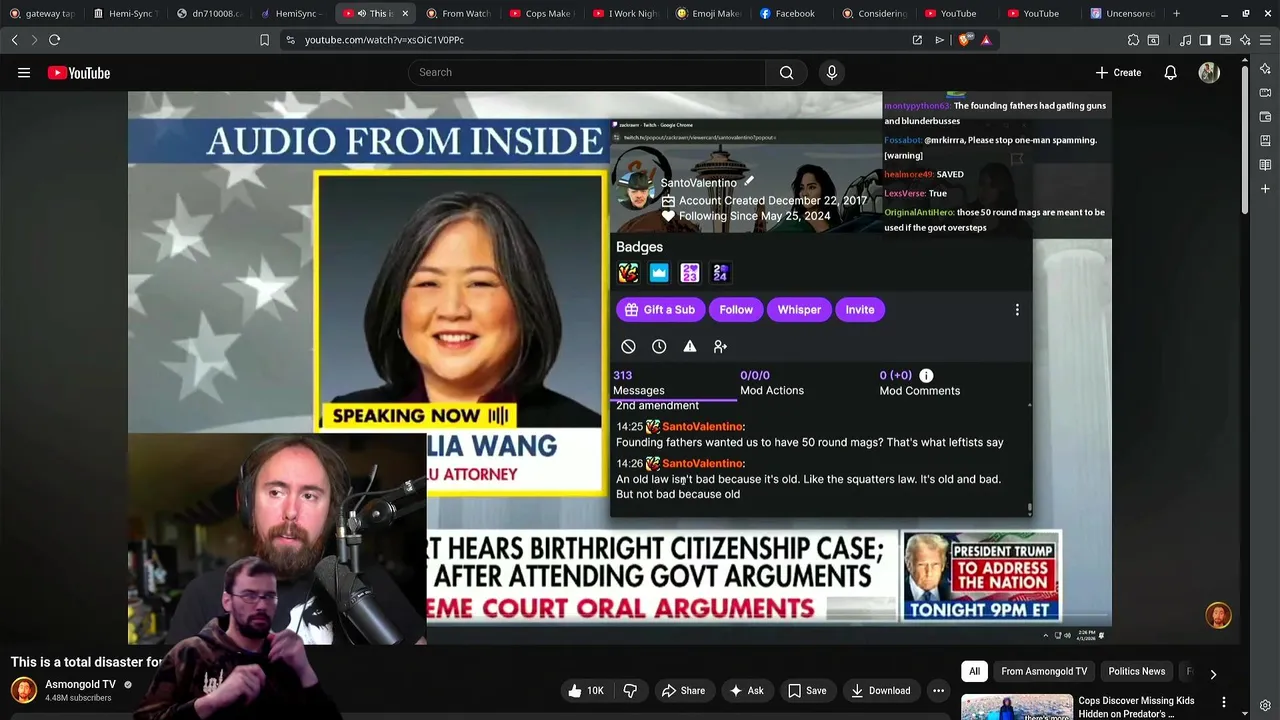Toggle the Brave sidebar panel button
1280x720 pixels.
(x=1205, y=40)
